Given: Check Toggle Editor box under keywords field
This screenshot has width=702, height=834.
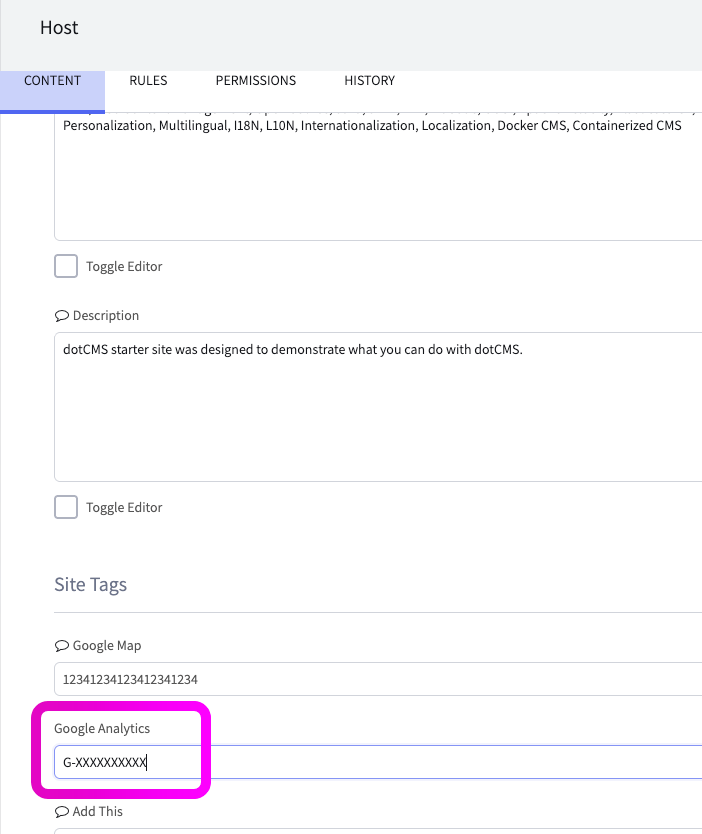Looking at the screenshot, I should (x=65, y=266).
